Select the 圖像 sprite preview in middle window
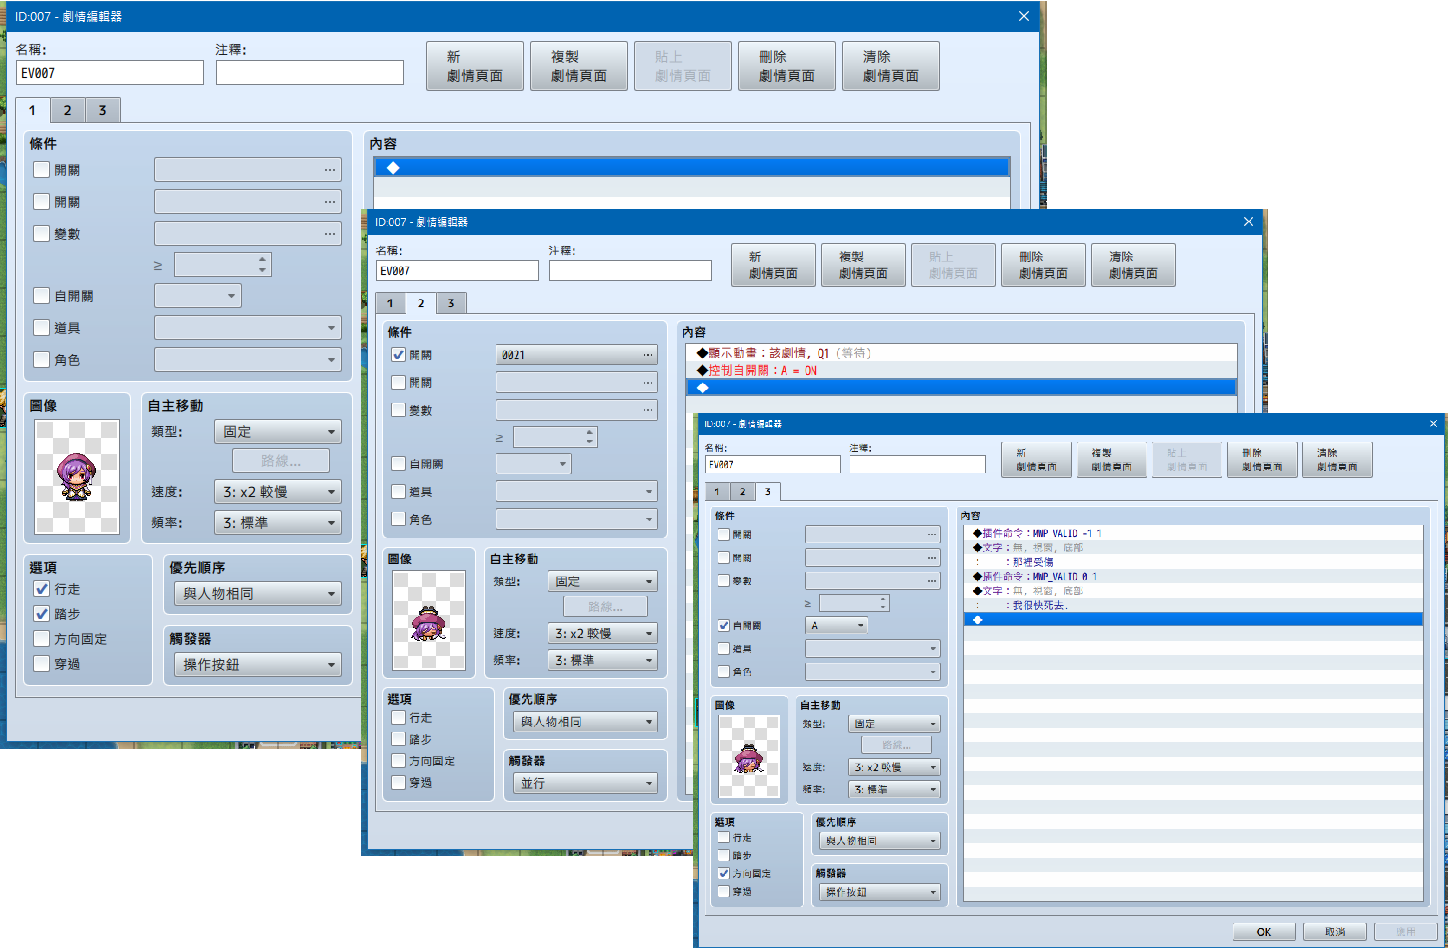The image size is (1448, 948). pyautogui.click(x=429, y=620)
